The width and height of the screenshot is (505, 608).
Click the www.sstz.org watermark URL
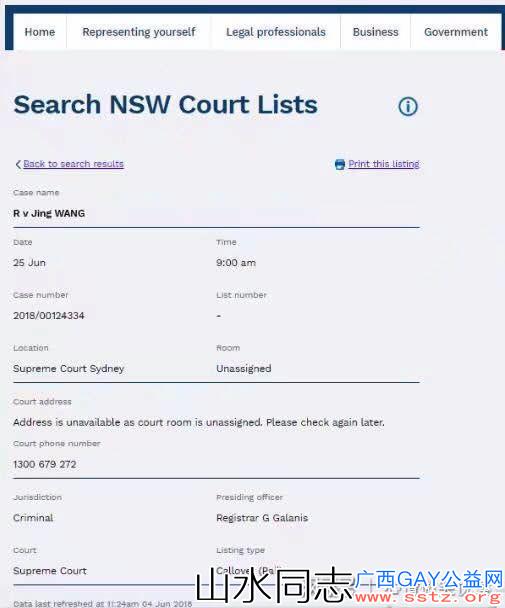(429, 597)
